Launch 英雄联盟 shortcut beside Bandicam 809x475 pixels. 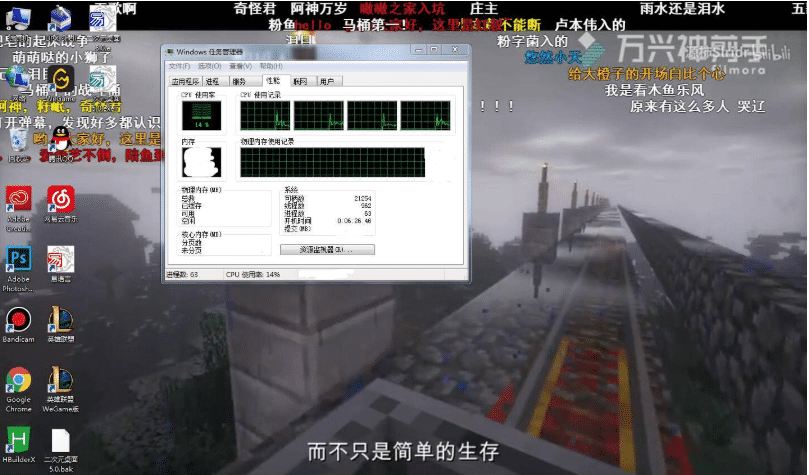coord(60,320)
